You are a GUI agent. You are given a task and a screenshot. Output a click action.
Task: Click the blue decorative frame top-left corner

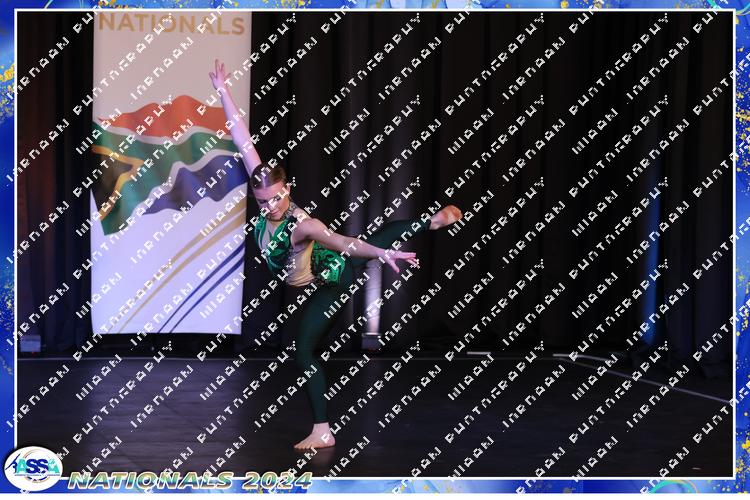pyautogui.click(x=8, y=8)
